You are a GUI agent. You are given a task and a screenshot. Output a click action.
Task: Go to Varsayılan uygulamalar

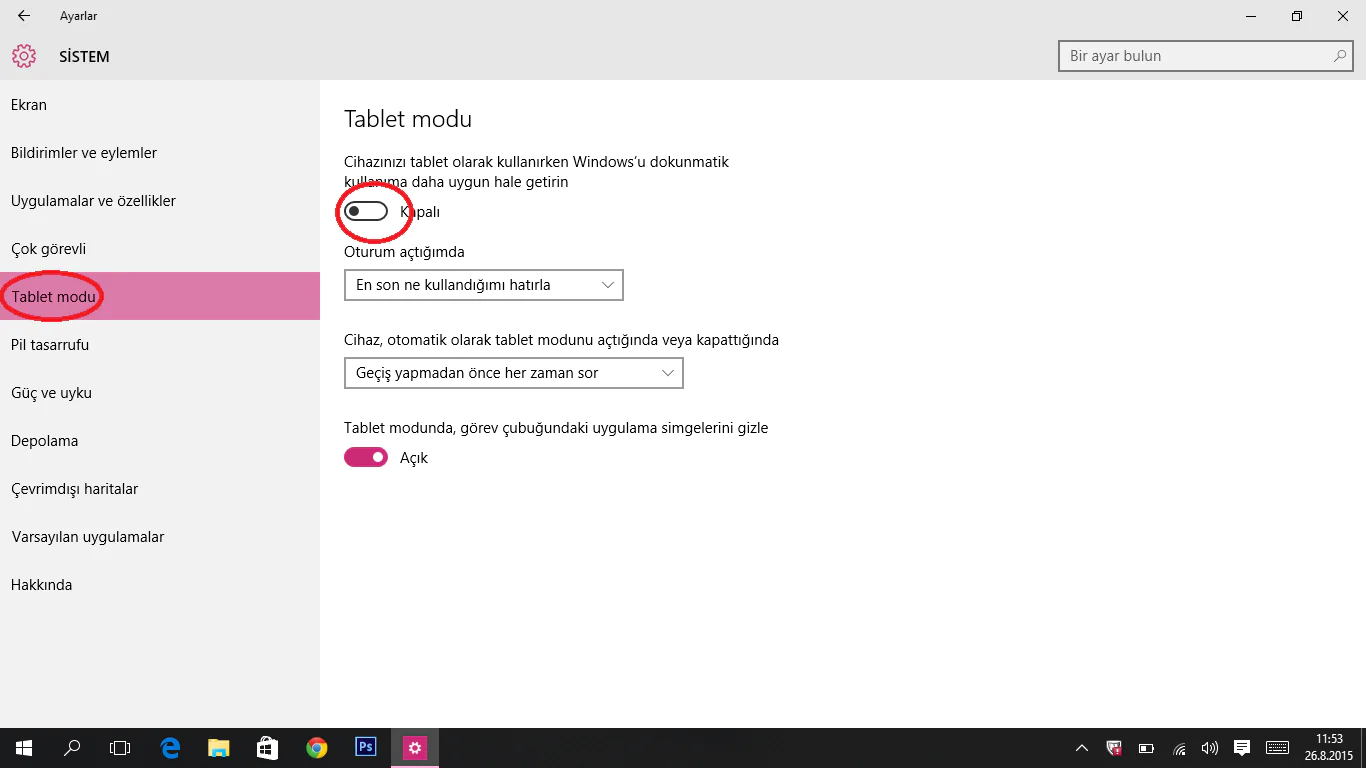[160, 537]
